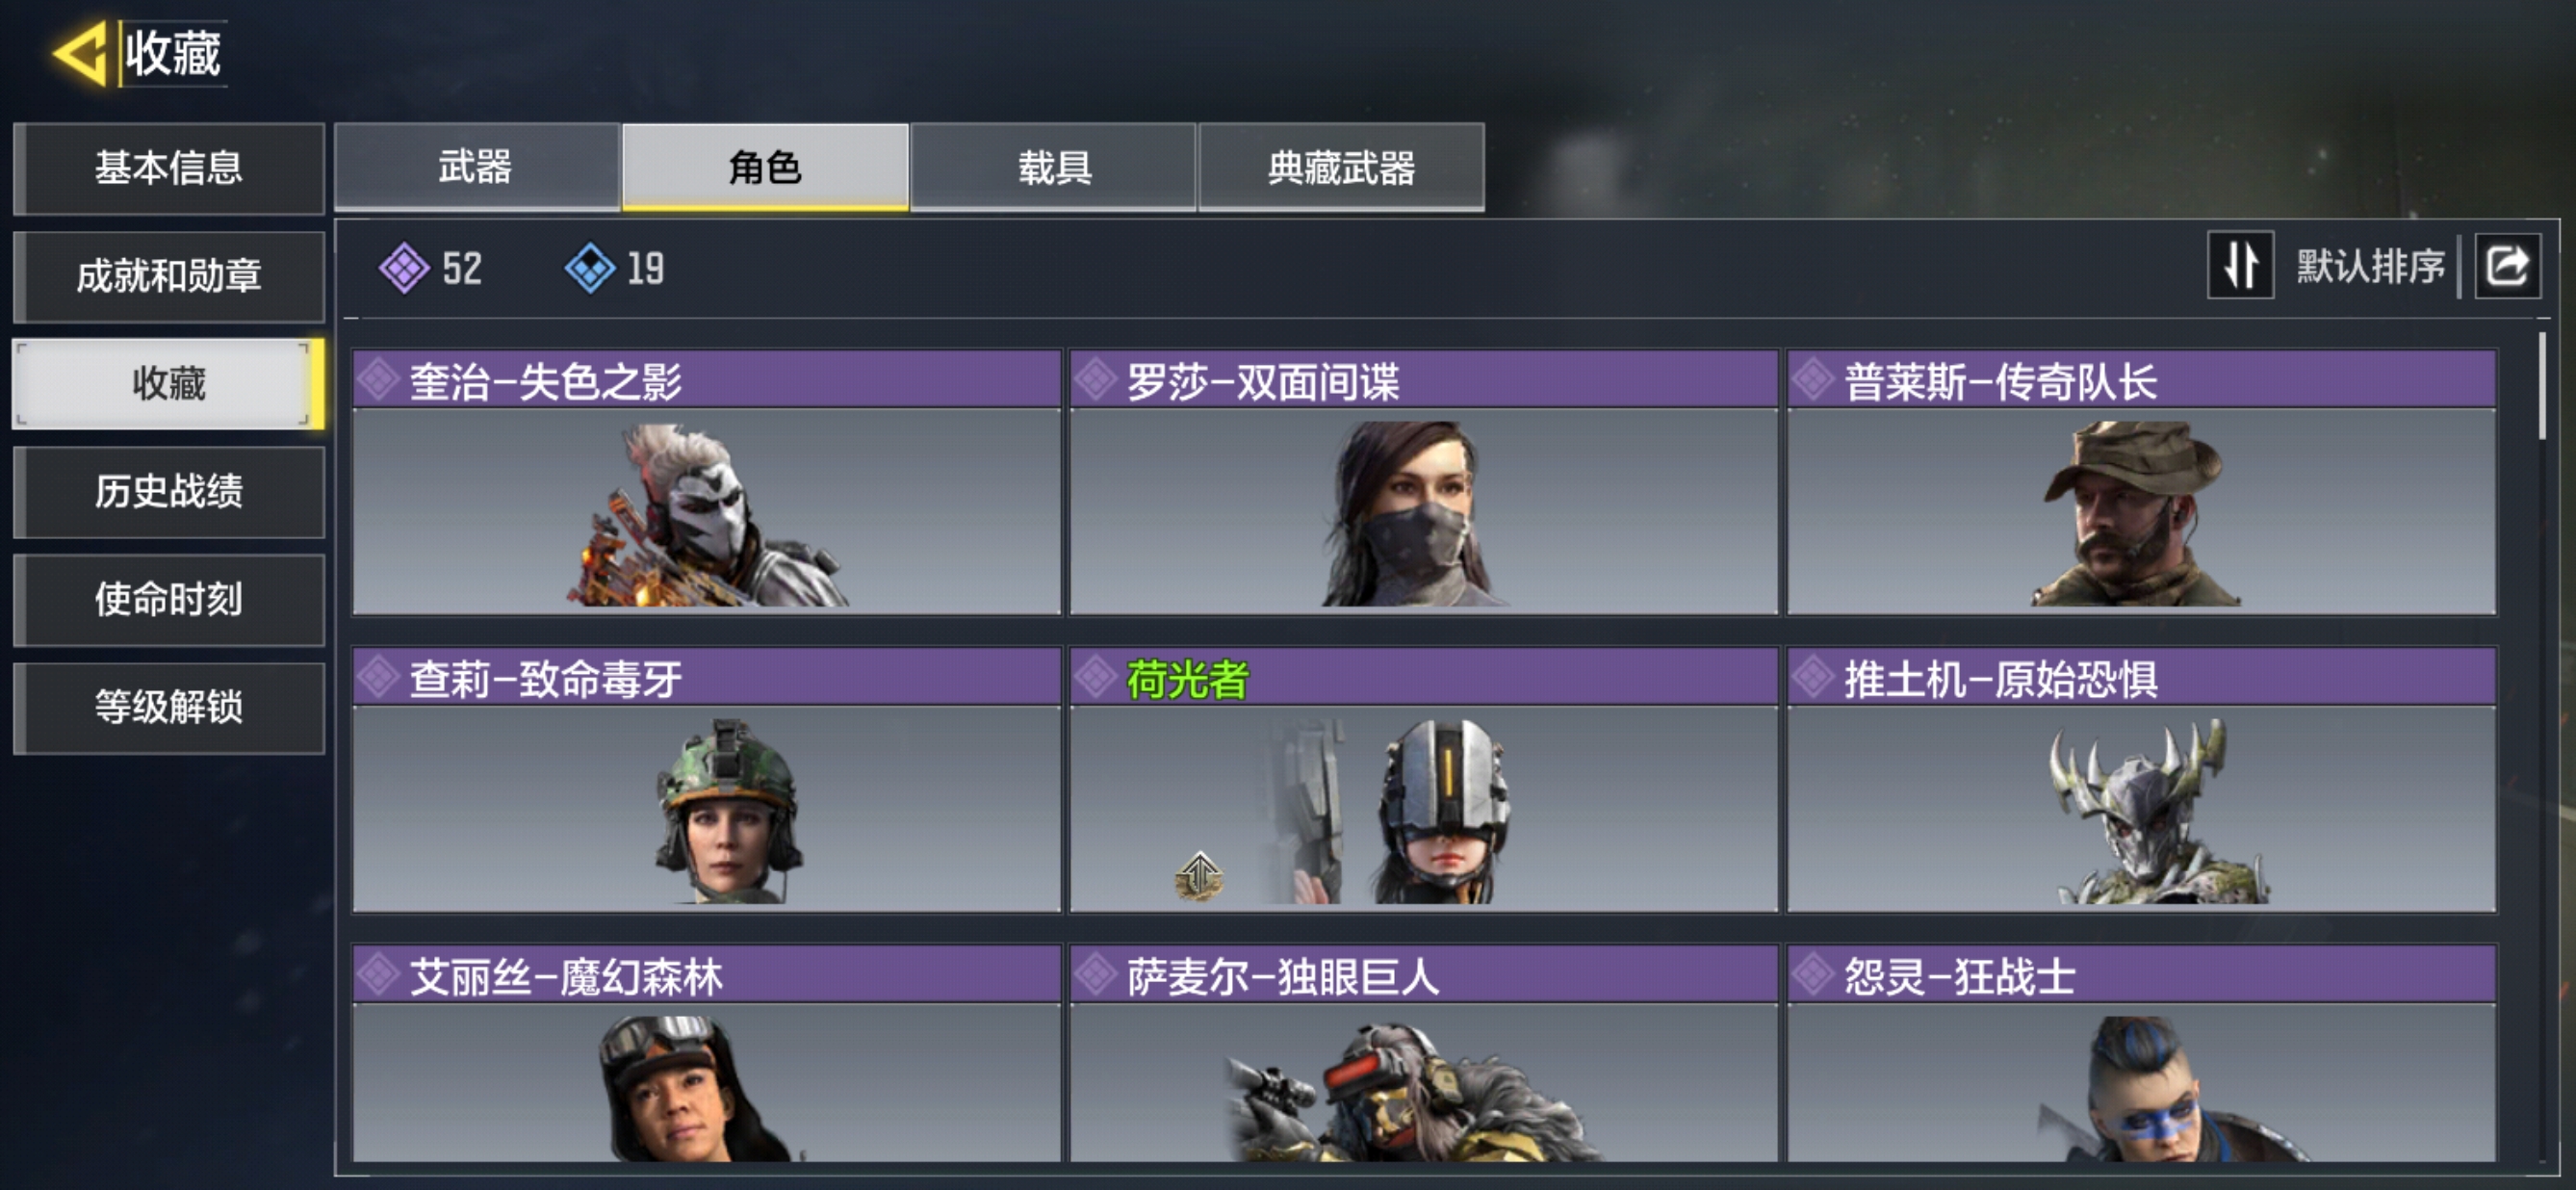Select the 推土机-原始恐惧 character card
This screenshot has width=2576, height=1190.
2141,780
